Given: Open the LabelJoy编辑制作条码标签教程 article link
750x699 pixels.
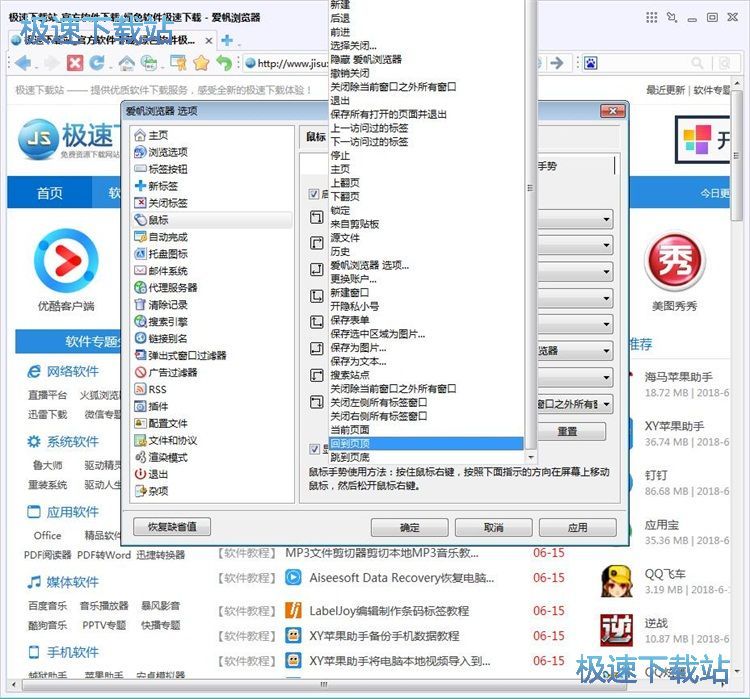Looking at the screenshot, I should (389, 611).
